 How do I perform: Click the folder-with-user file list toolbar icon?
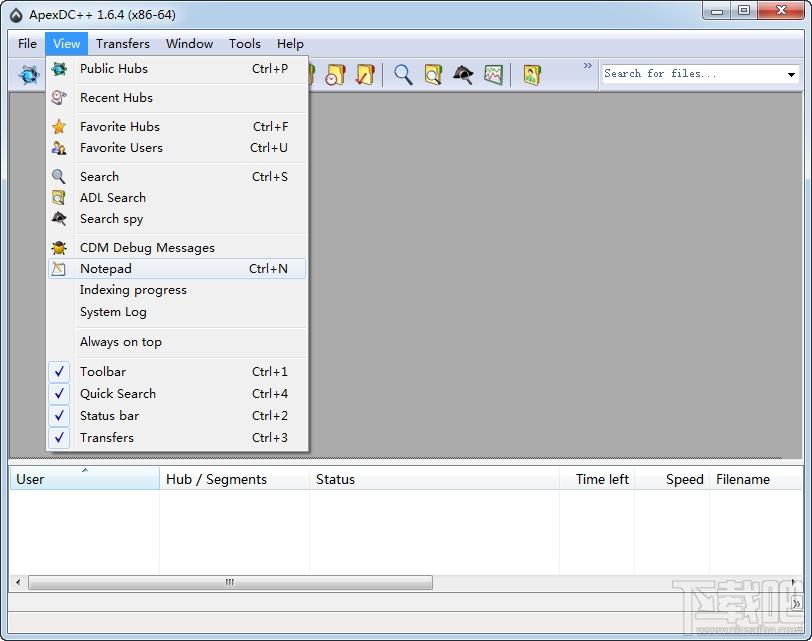(x=532, y=75)
